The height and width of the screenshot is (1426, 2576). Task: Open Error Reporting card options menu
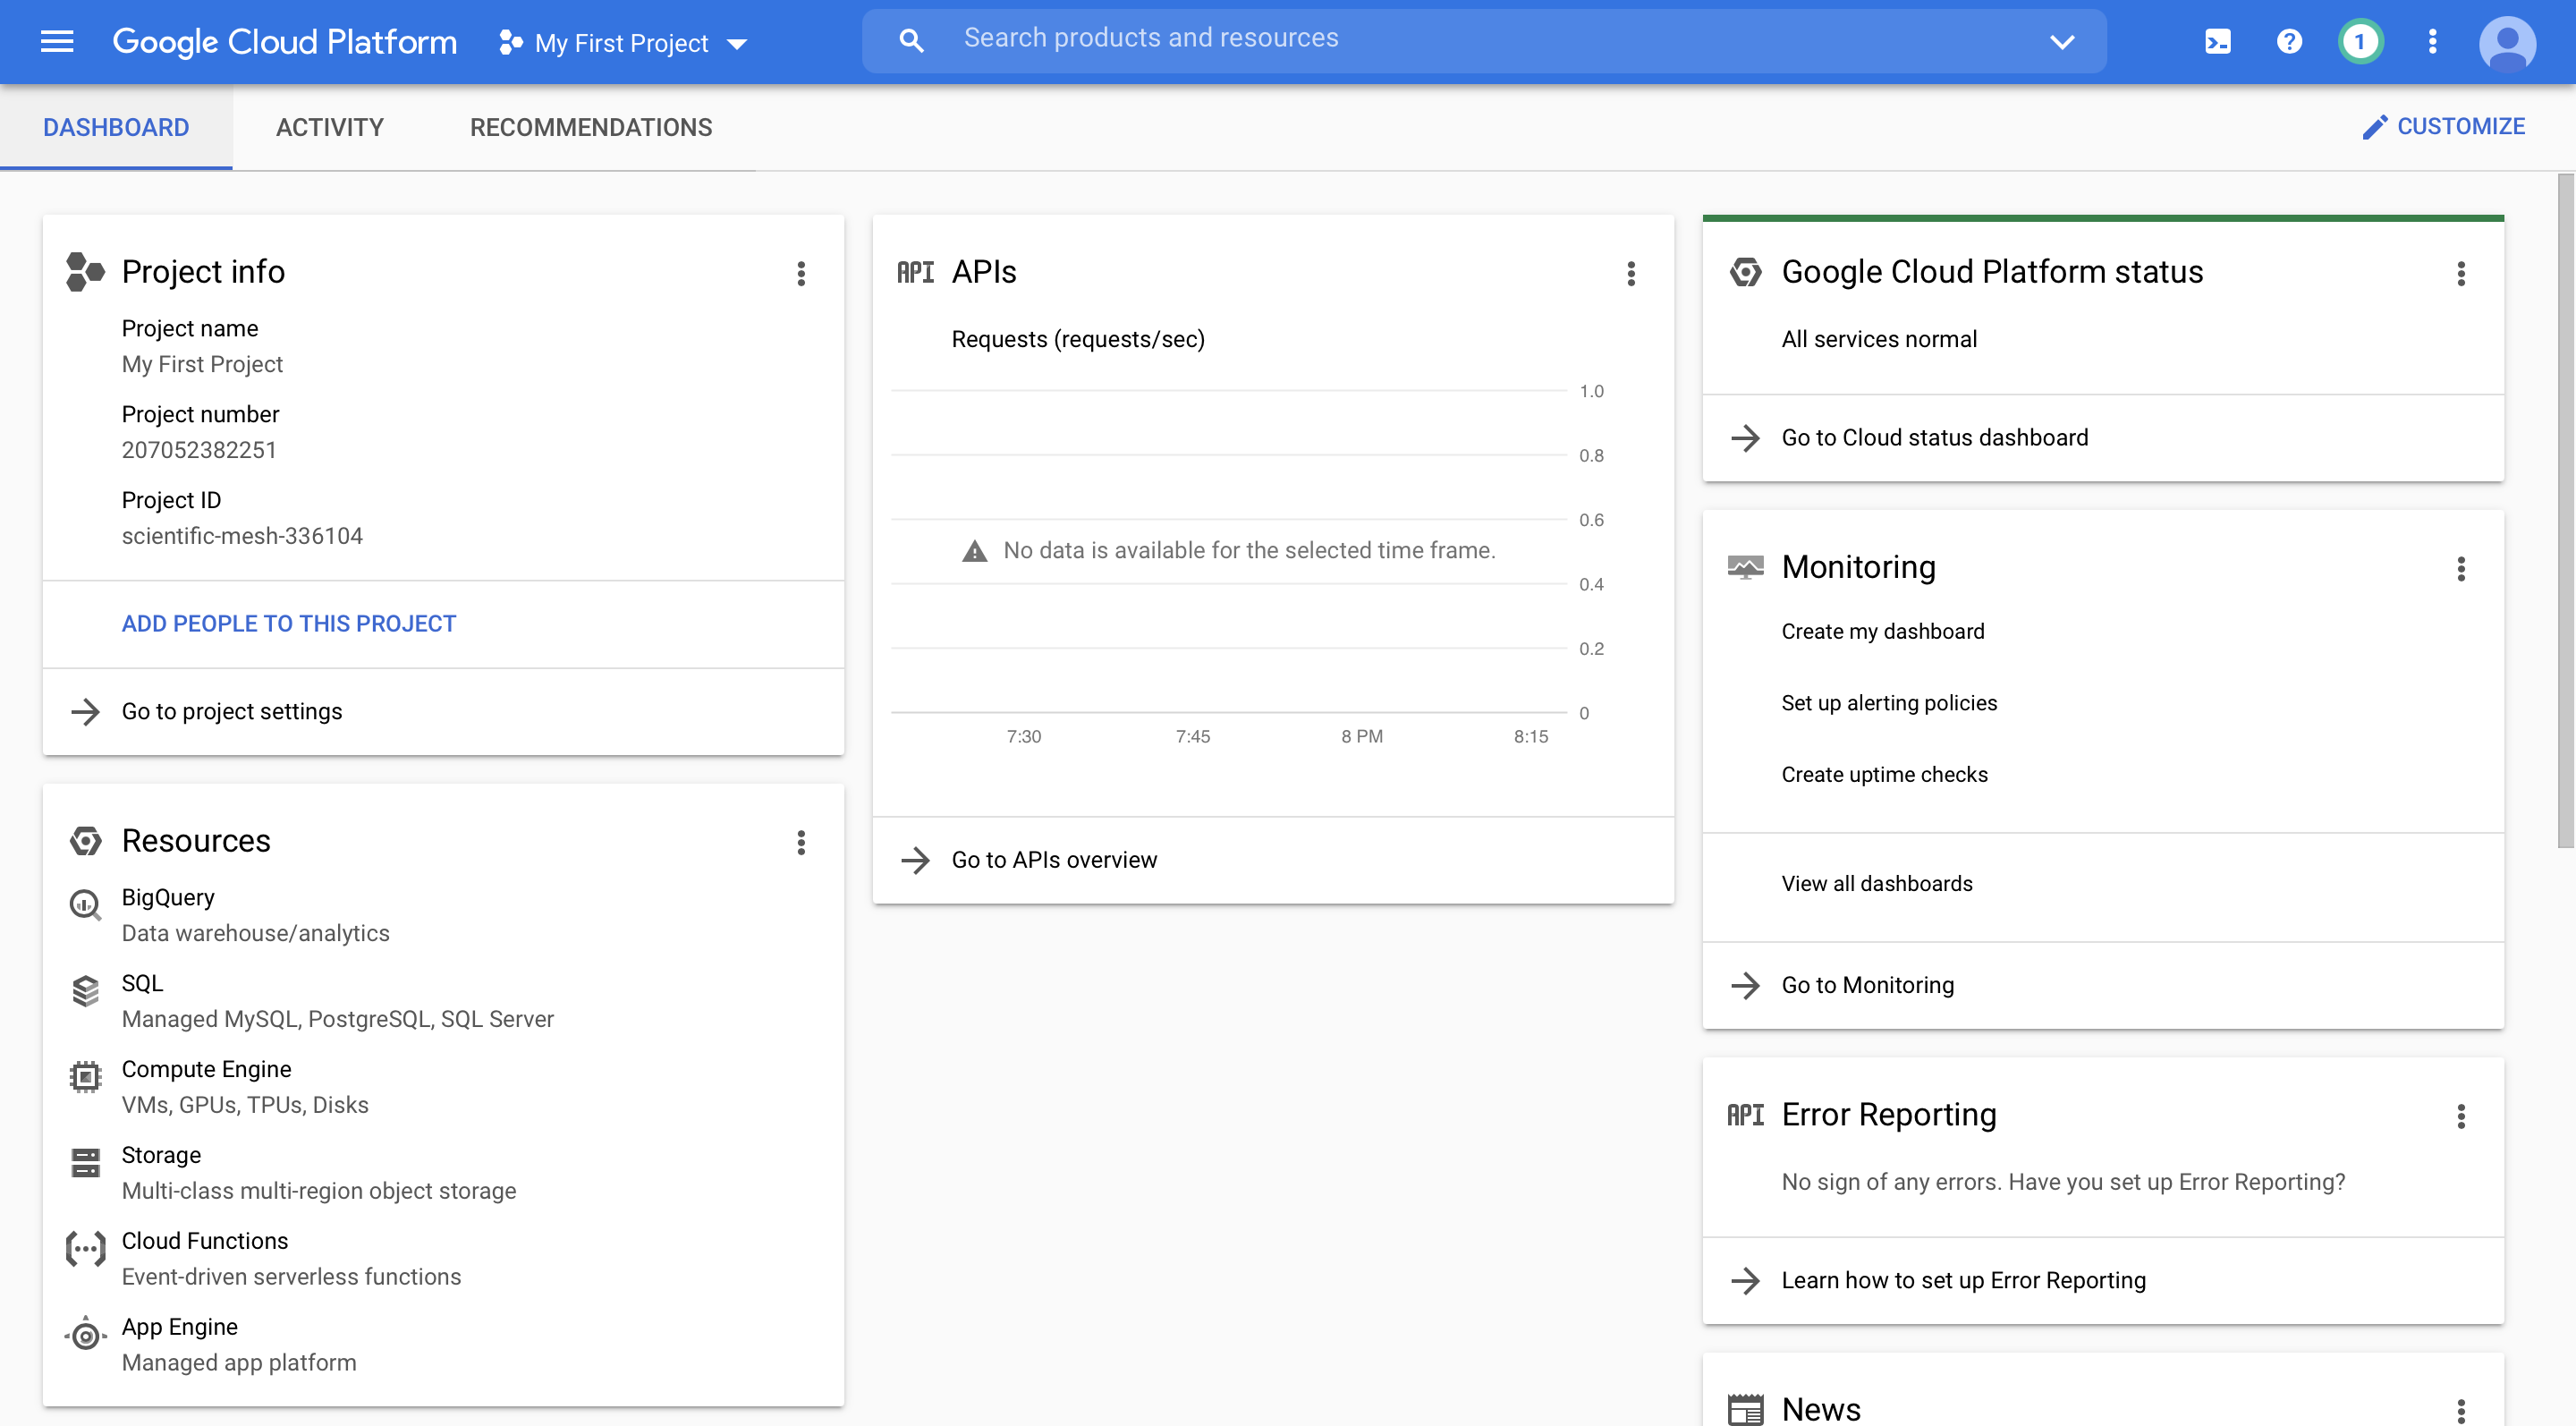pyautogui.click(x=2461, y=1116)
